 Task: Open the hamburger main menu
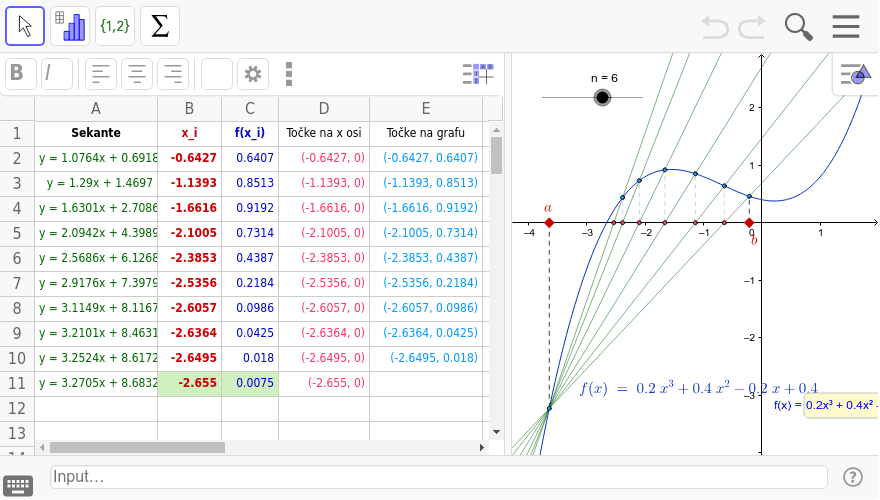click(x=846, y=26)
